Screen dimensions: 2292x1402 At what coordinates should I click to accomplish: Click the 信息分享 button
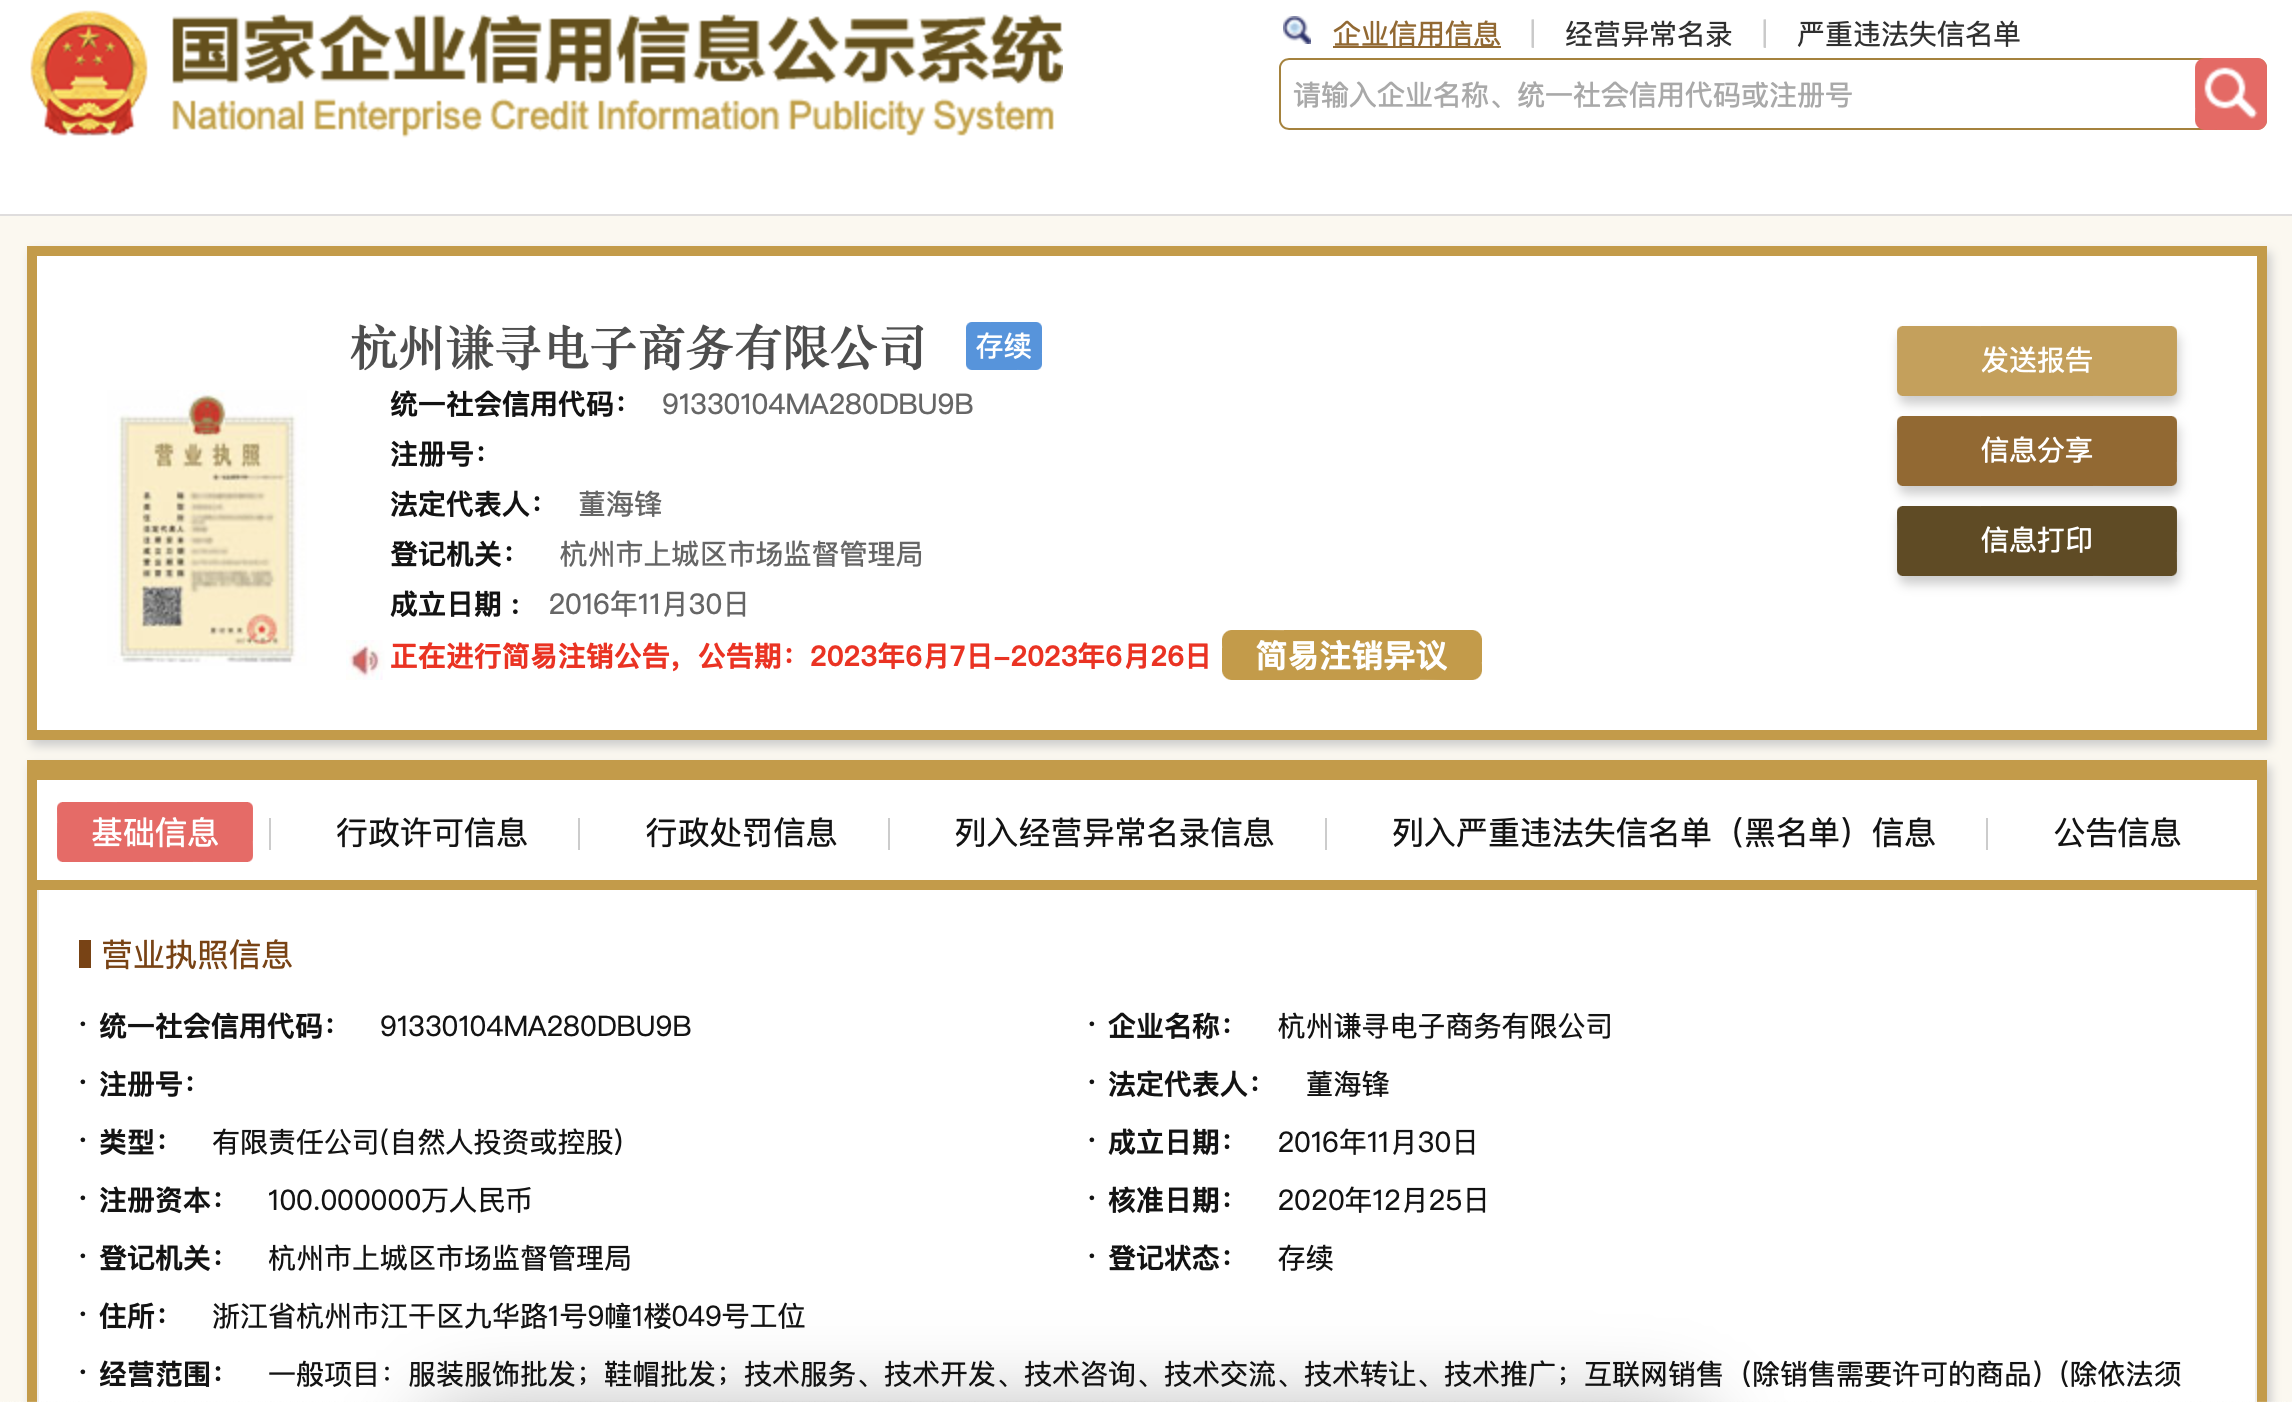pos(2035,451)
